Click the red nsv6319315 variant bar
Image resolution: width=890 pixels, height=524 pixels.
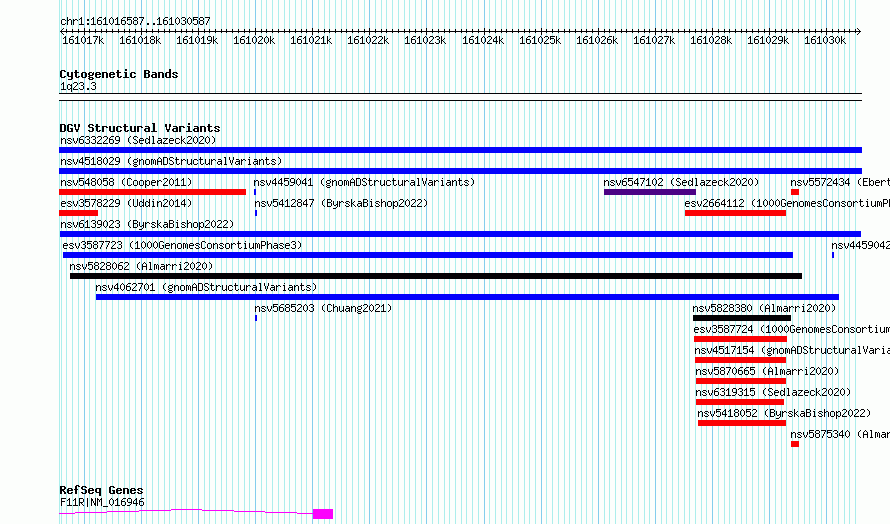pyautogui.click(x=740, y=402)
